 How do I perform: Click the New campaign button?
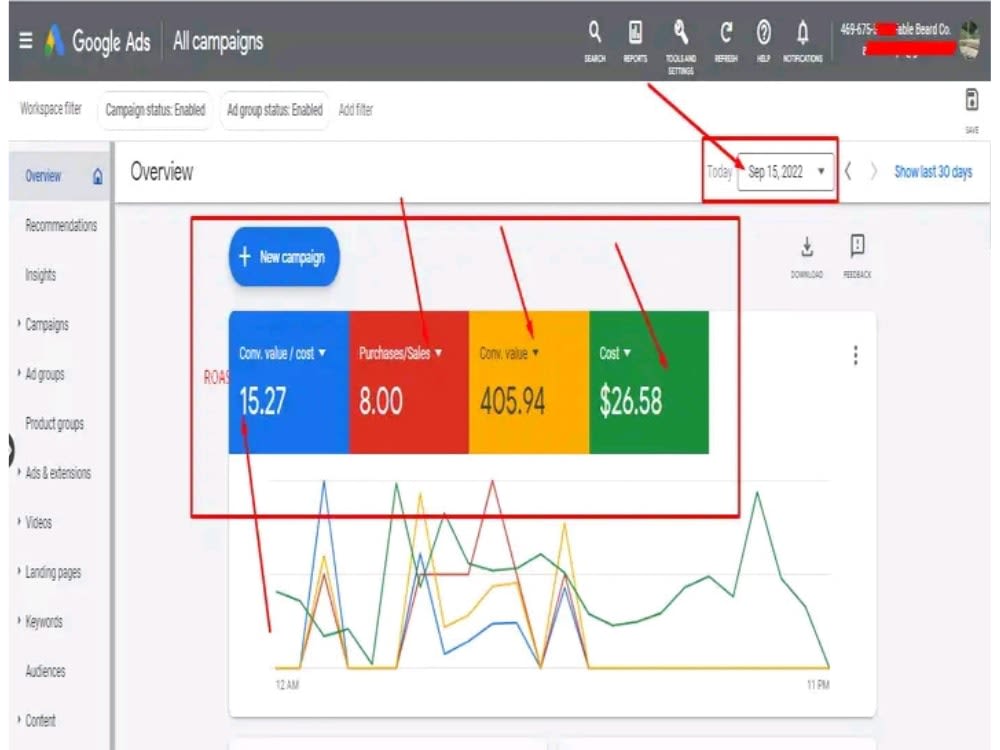click(x=284, y=256)
